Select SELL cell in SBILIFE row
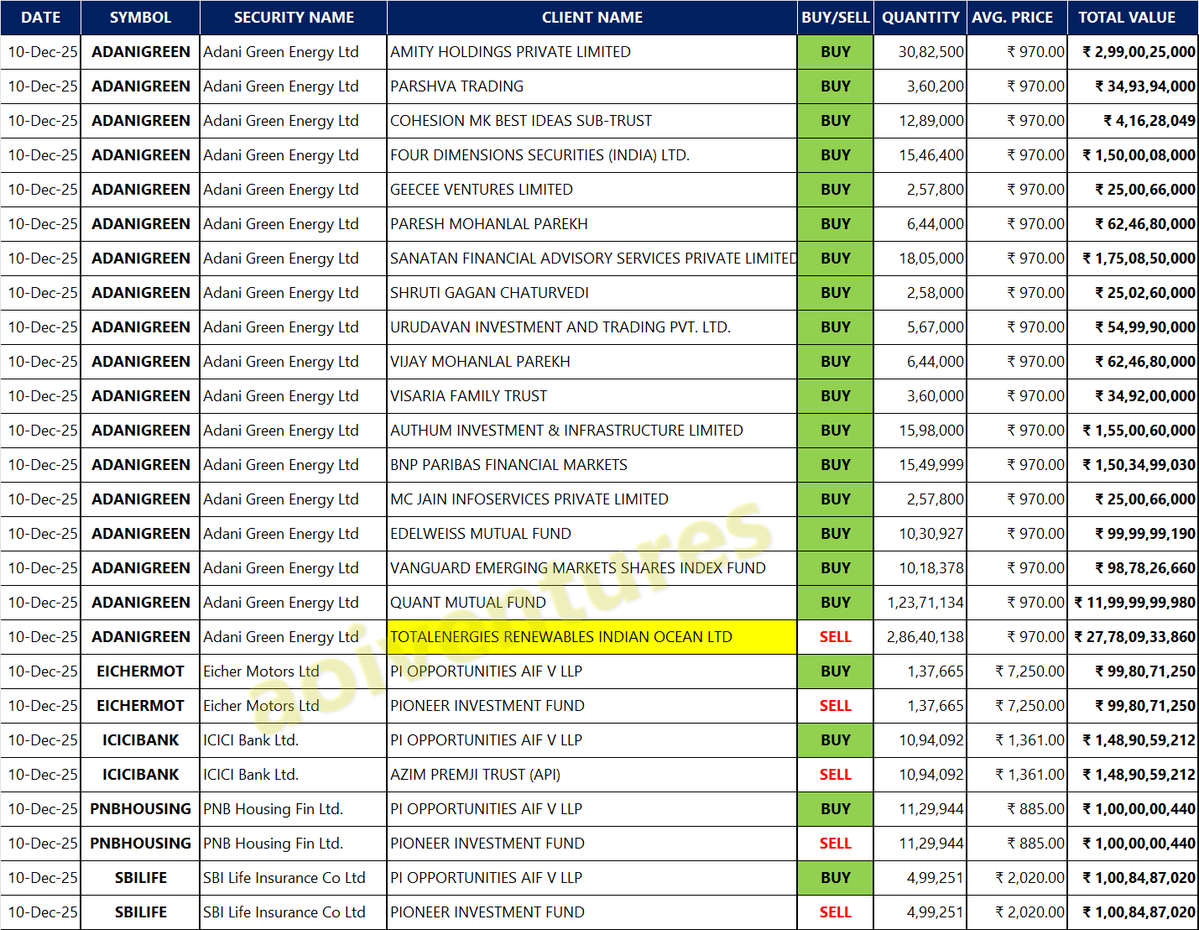This screenshot has width=1199, height=930. (x=835, y=912)
